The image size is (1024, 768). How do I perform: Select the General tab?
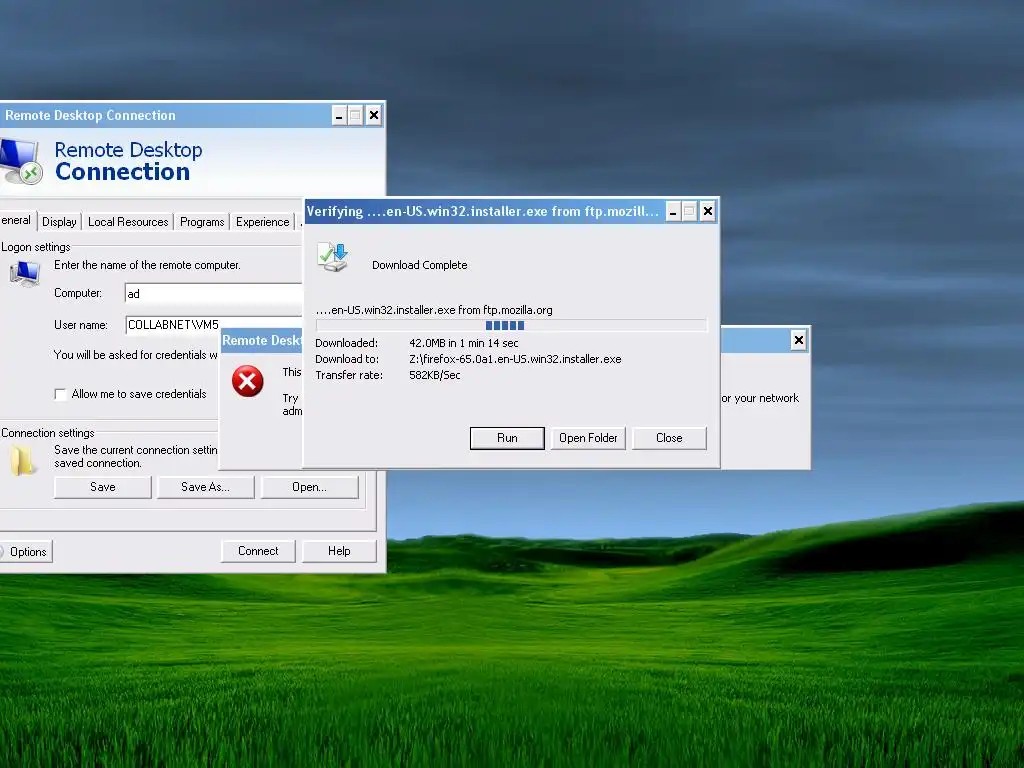pos(17,221)
